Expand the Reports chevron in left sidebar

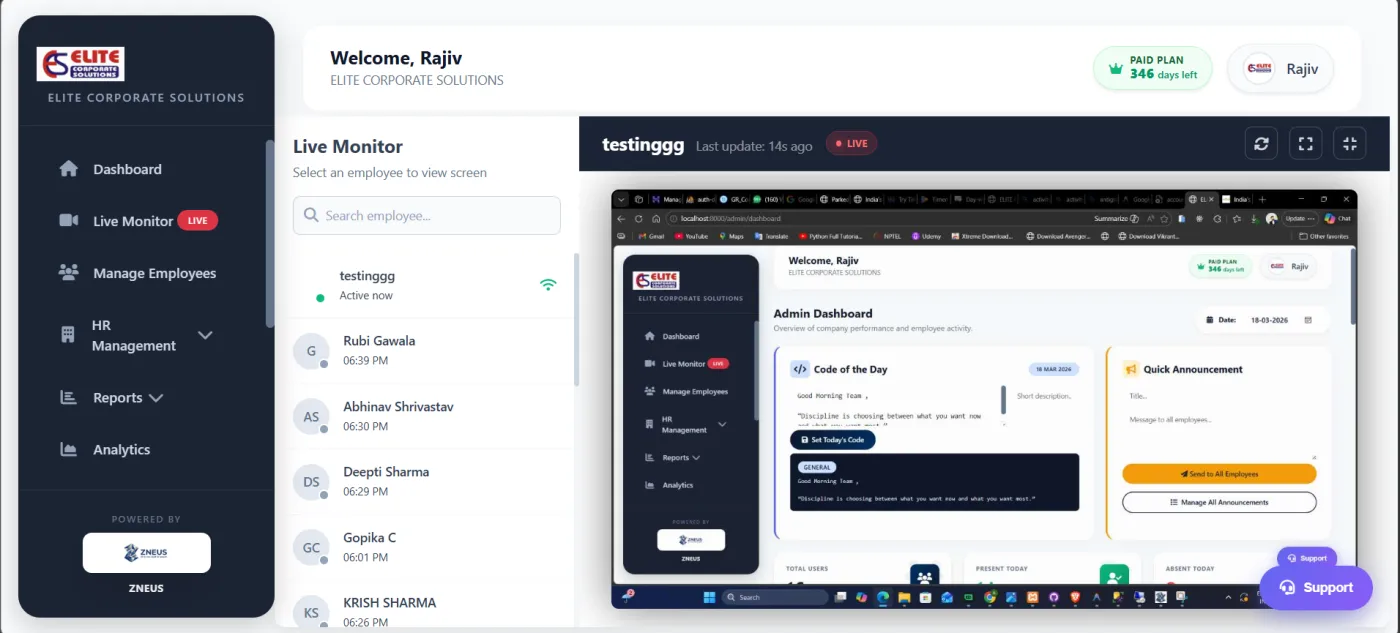coord(156,397)
